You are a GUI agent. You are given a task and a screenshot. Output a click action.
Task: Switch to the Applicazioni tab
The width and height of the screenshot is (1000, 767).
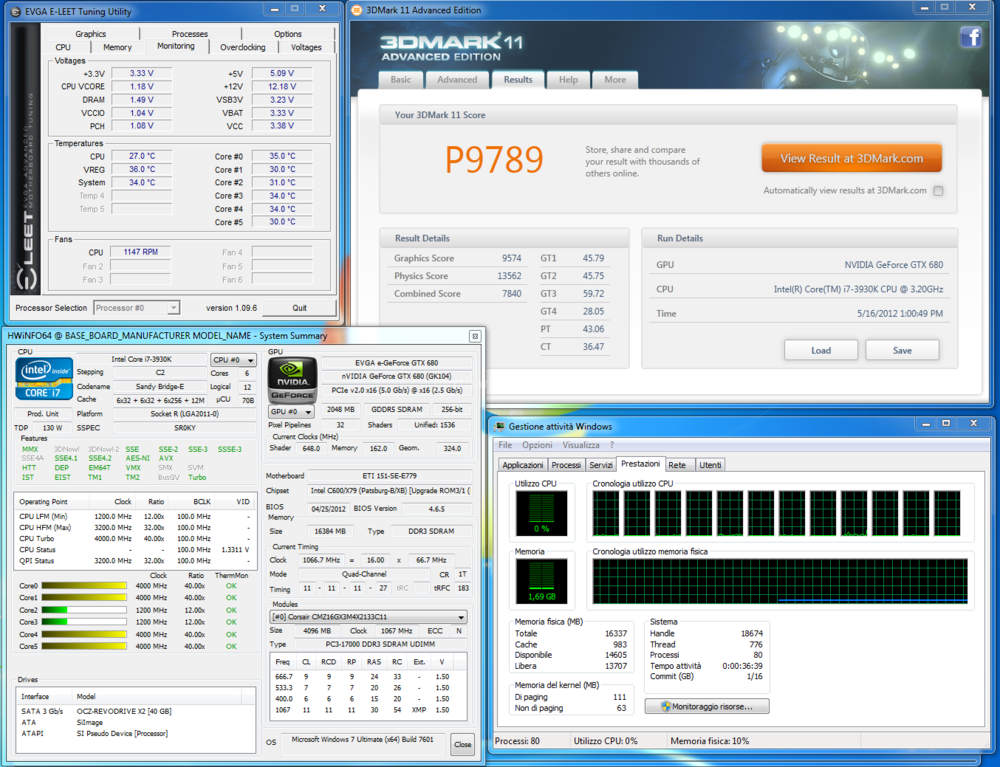point(523,465)
